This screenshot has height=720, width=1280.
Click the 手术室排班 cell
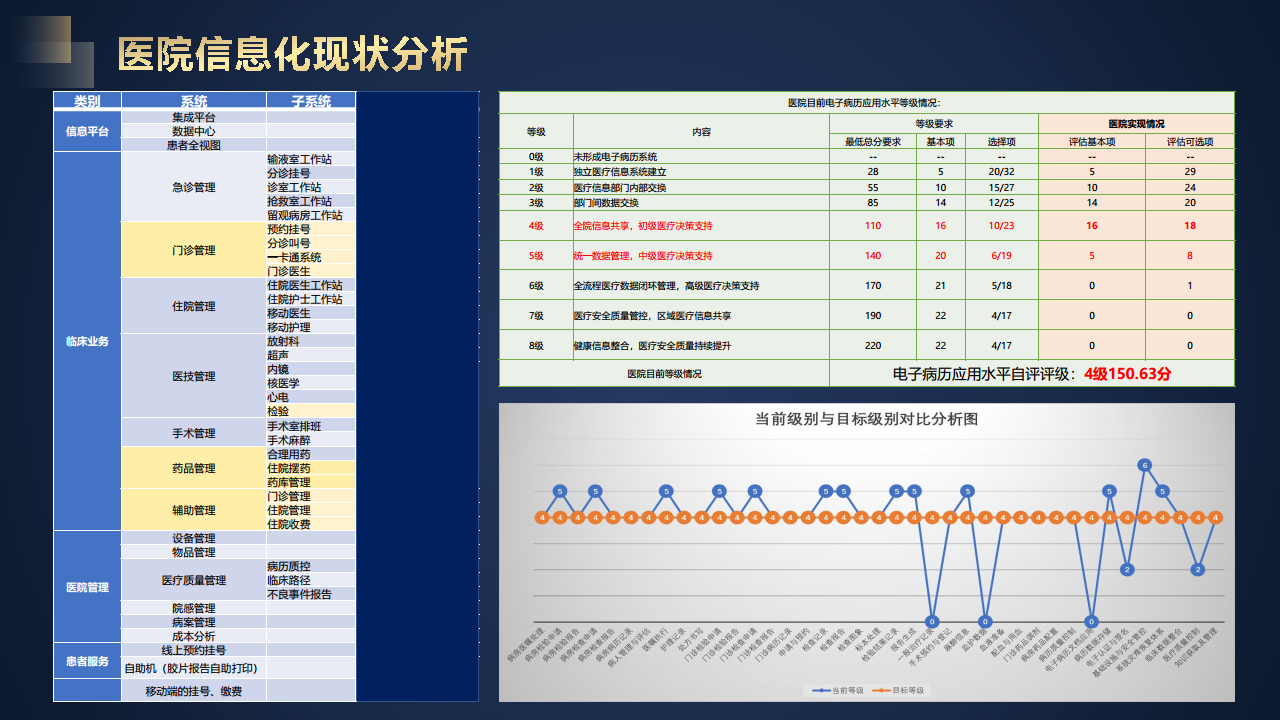311,426
